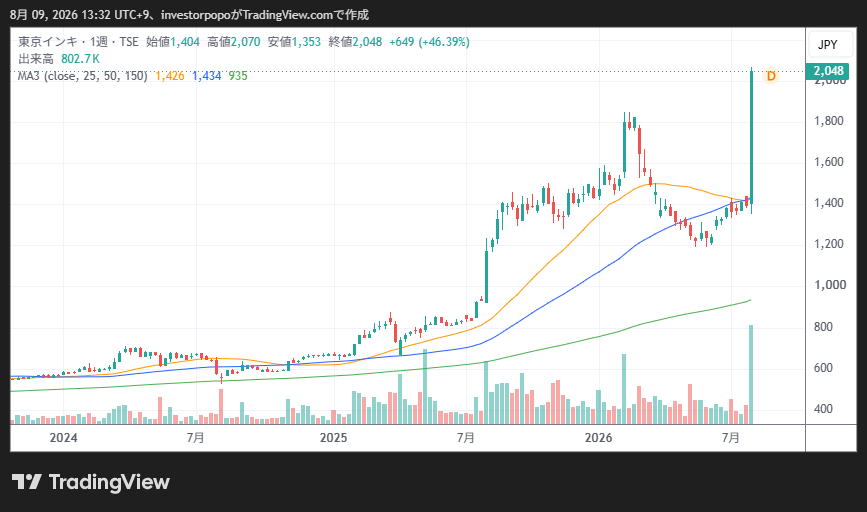Click the 2025 label on time axis
The image size is (867, 512).
tap(333, 438)
